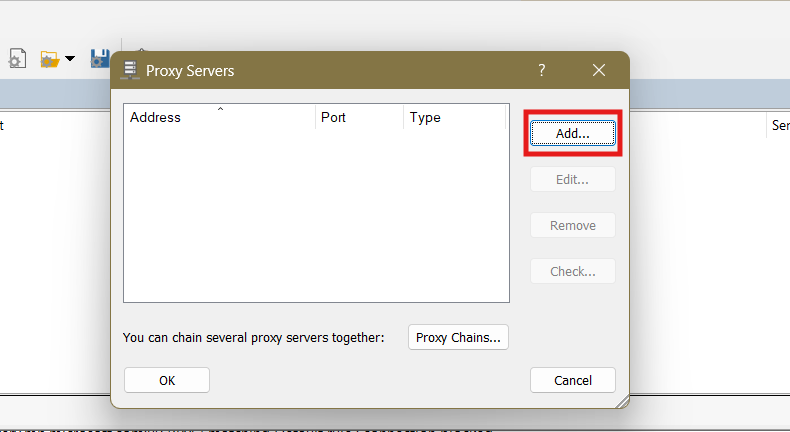Click the Proxy Servers title bar text
Viewport: 790px width, 432px height.
[x=190, y=71]
